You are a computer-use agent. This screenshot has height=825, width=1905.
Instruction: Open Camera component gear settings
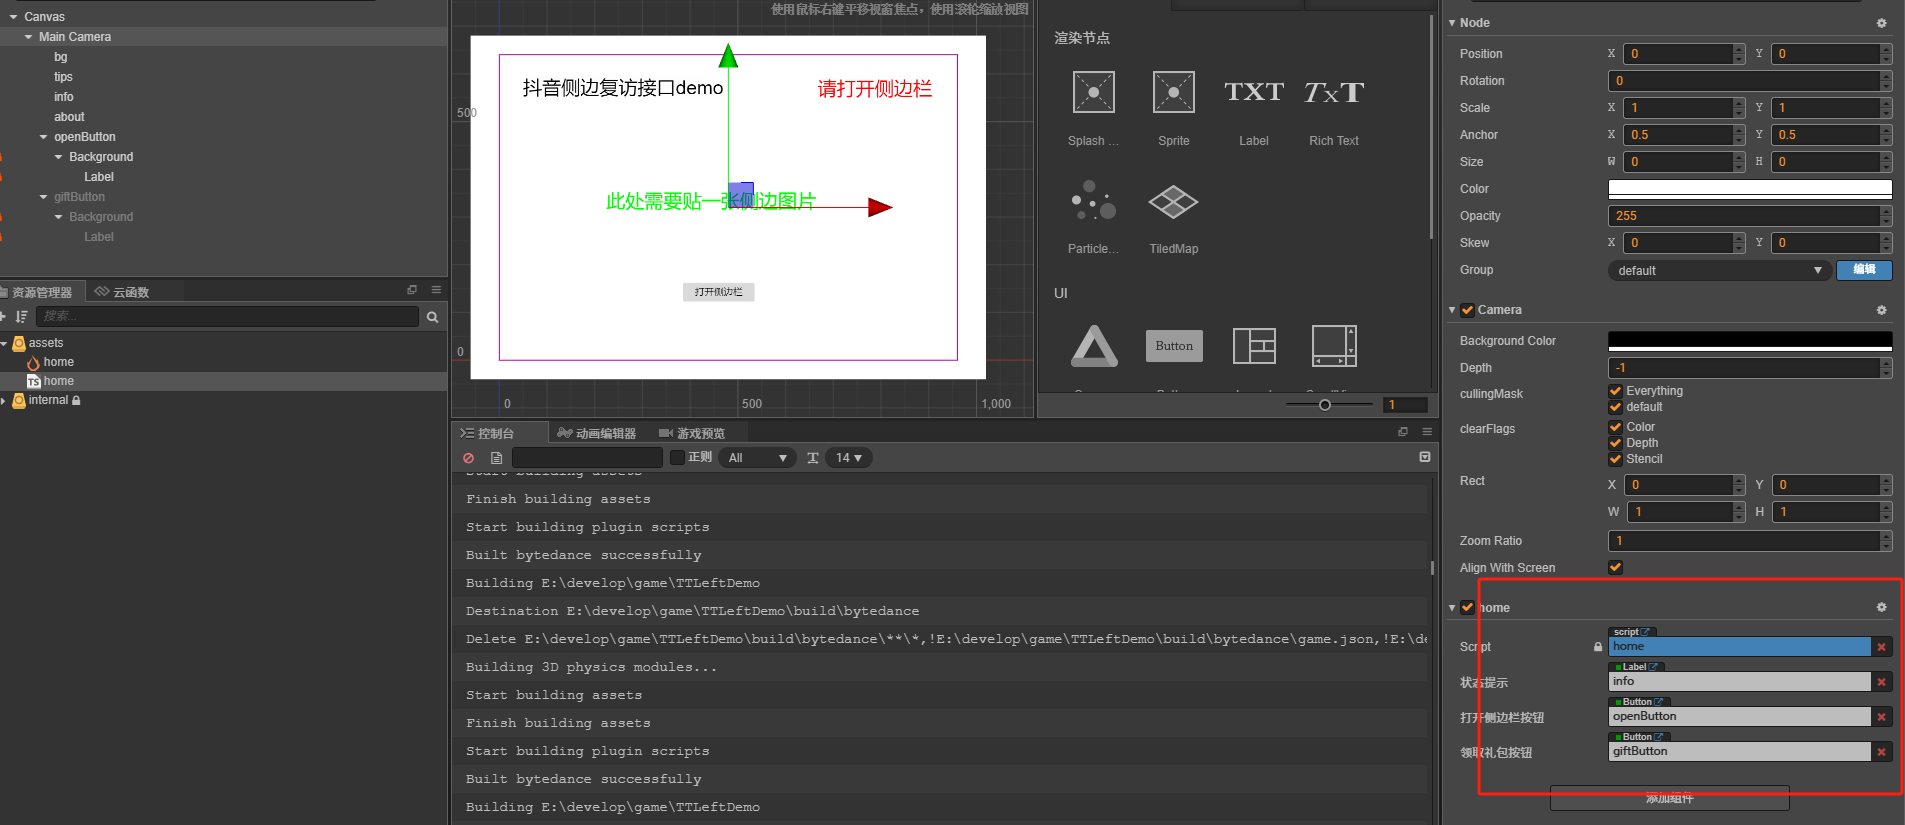click(x=1881, y=310)
